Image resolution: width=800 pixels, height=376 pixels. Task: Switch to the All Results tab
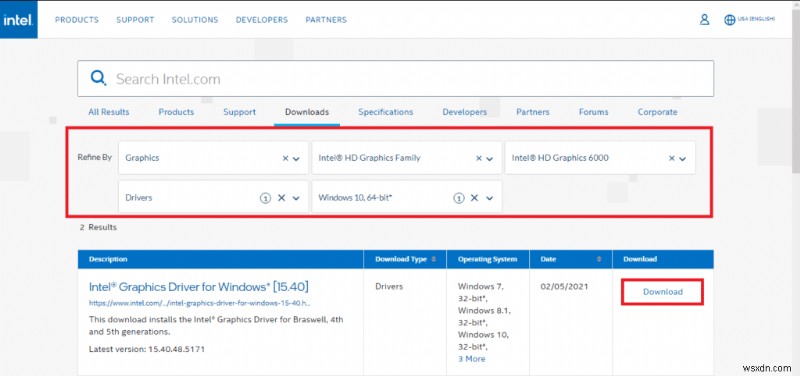(x=109, y=112)
